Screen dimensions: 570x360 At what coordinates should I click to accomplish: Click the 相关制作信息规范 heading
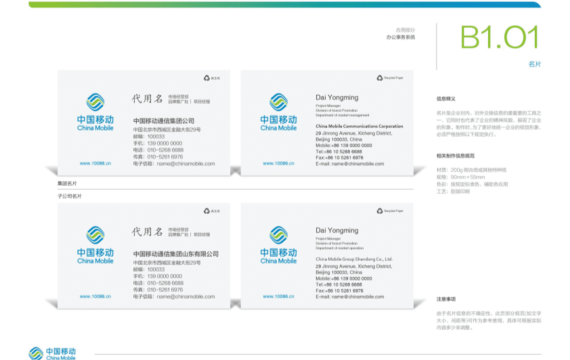pyautogui.click(x=455, y=156)
